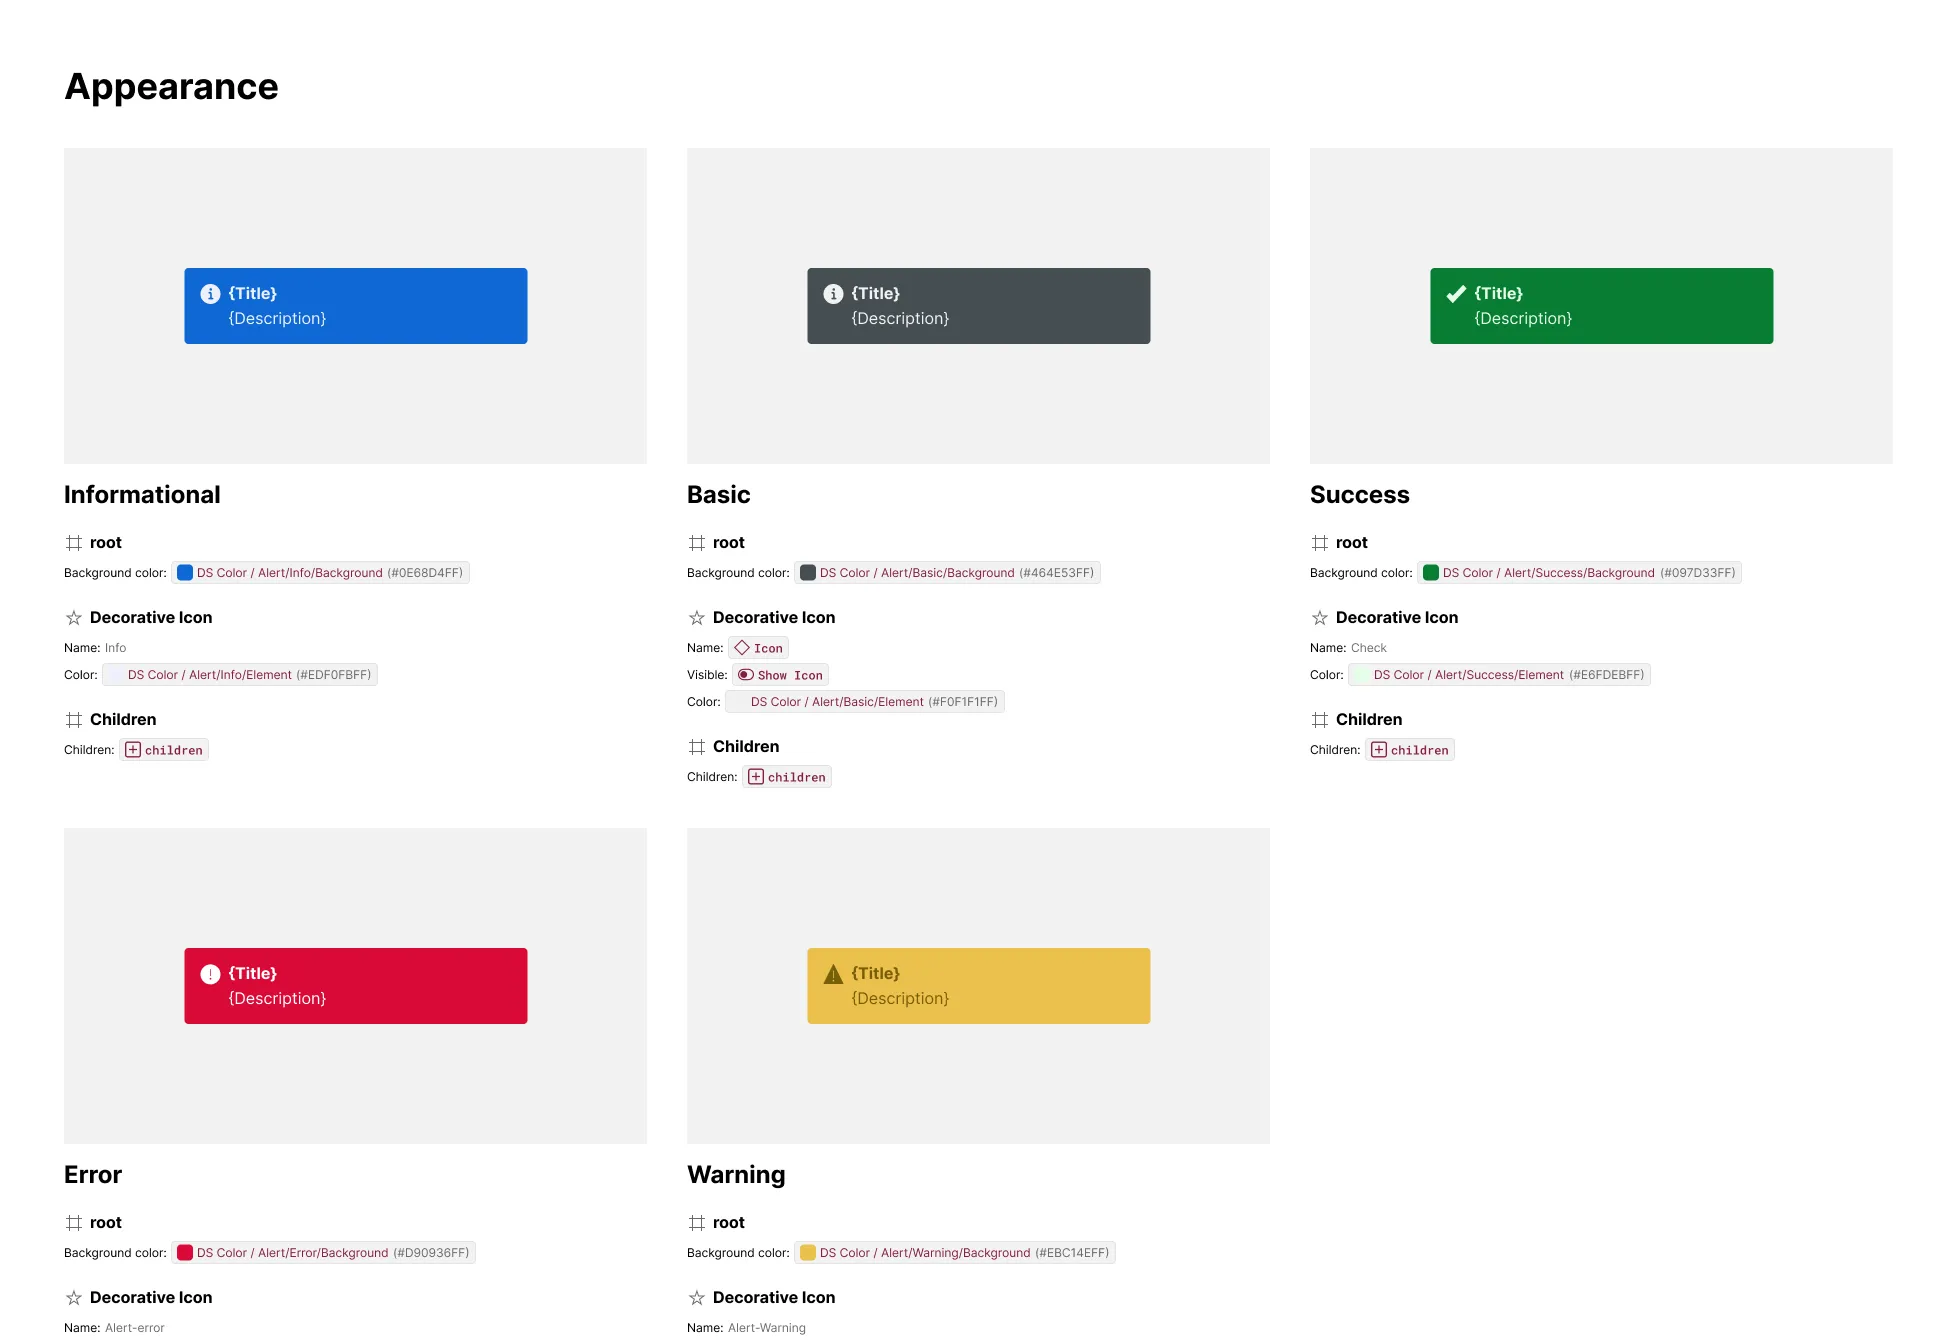This screenshot has height=1343, width=1957.
Task: Click the Basic section heading
Action: coord(718,495)
